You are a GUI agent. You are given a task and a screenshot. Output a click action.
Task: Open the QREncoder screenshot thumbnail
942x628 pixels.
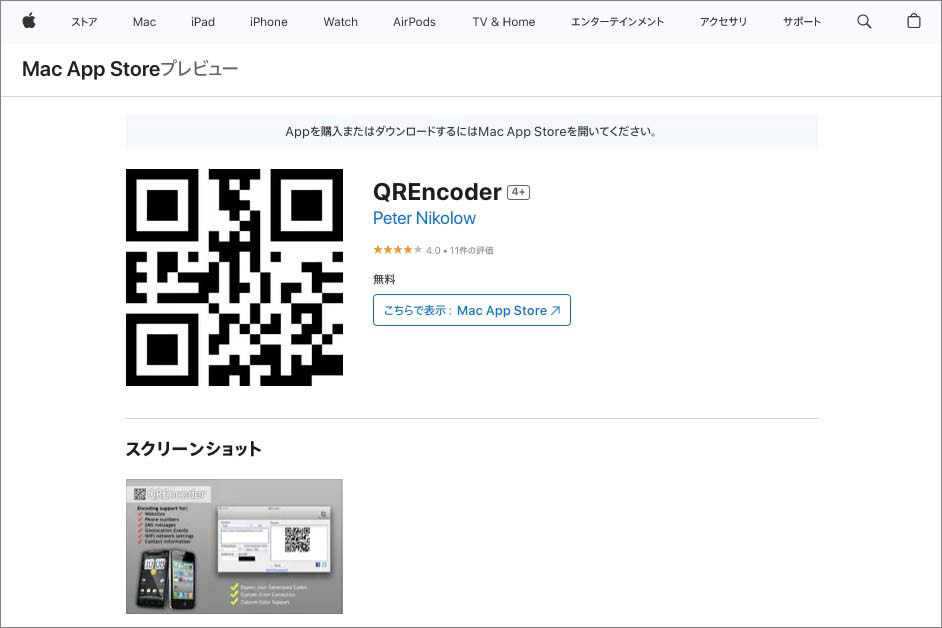click(x=234, y=546)
